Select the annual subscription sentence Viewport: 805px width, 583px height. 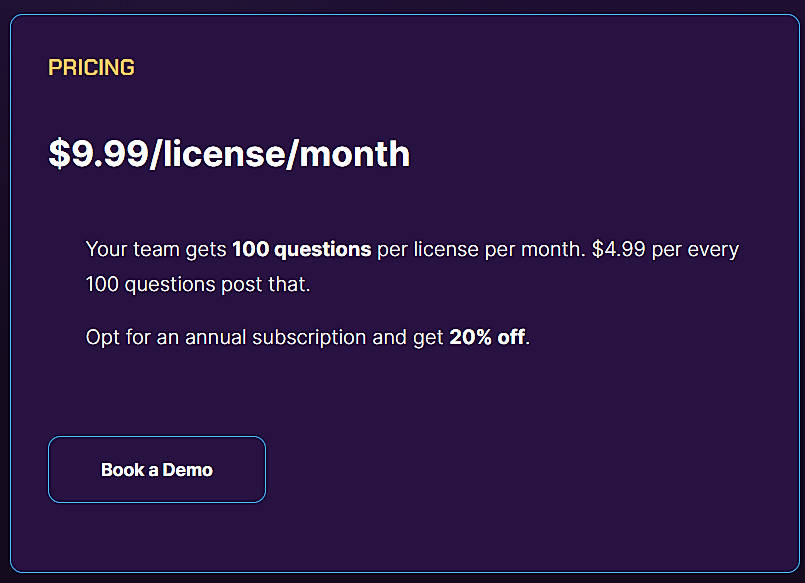pyautogui.click(x=306, y=337)
